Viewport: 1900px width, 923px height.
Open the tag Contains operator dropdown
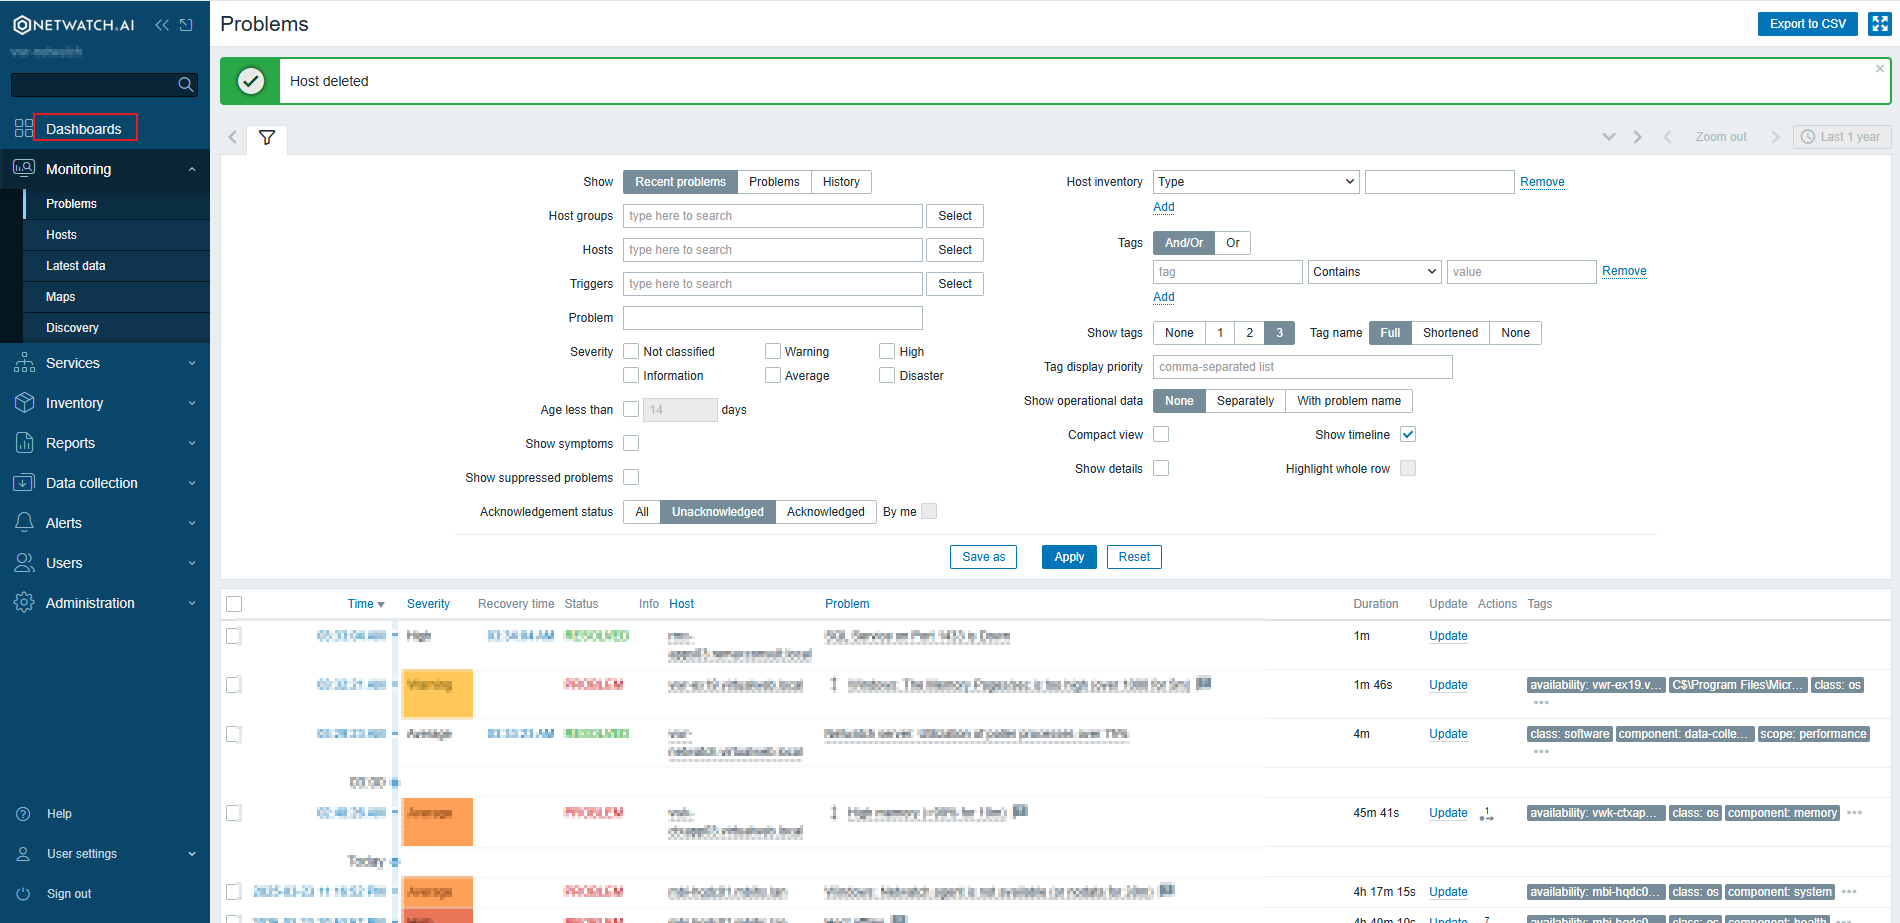pos(1373,271)
